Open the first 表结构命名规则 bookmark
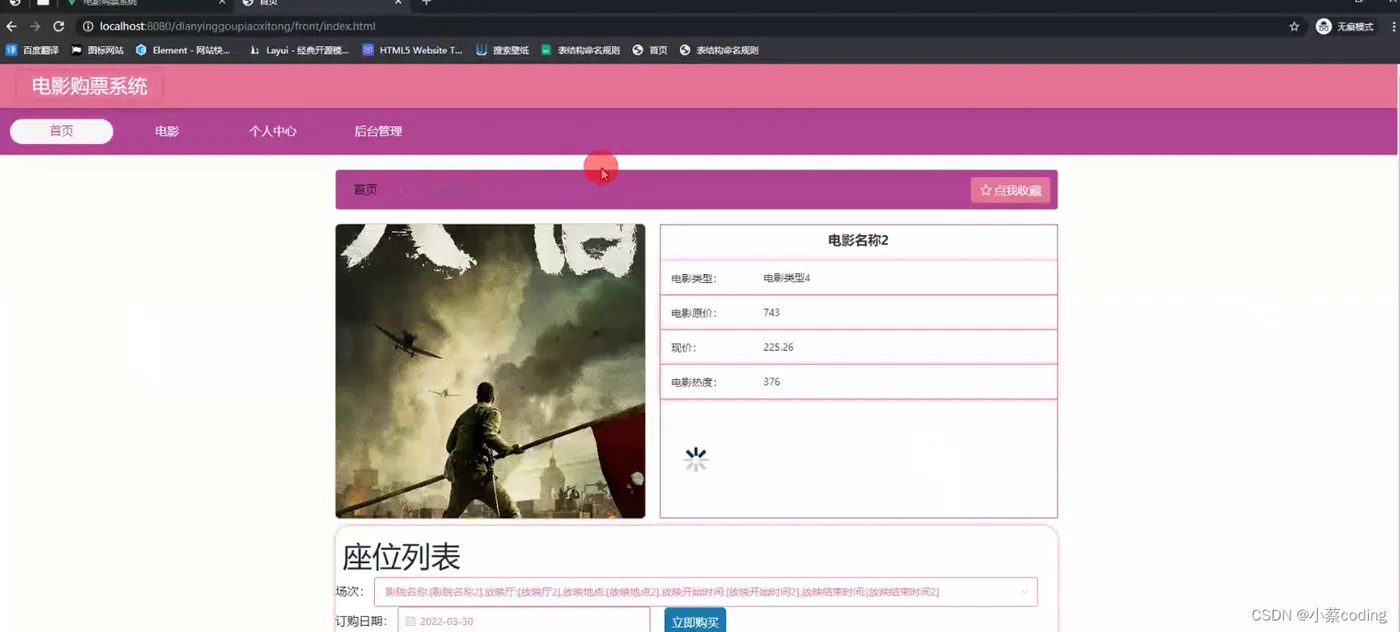This screenshot has width=1400, height=632. (581, 50)
